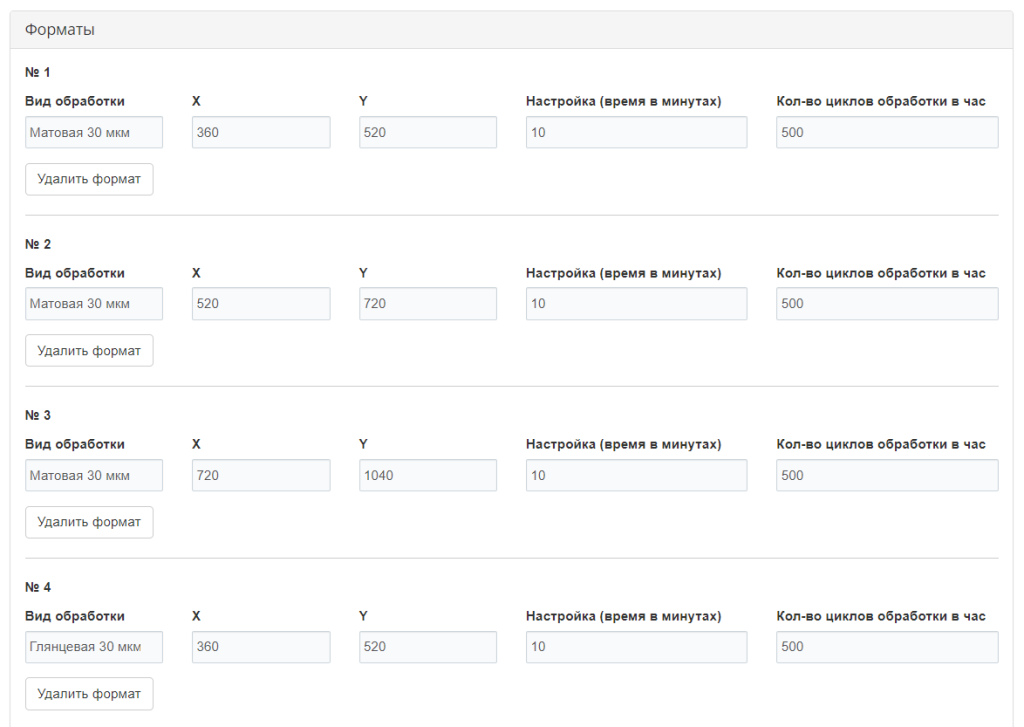Select Y field showing 720 in format № 2
Image resolution: width=1024 pixels, height=727 pixels.
[x=428, y=304]
